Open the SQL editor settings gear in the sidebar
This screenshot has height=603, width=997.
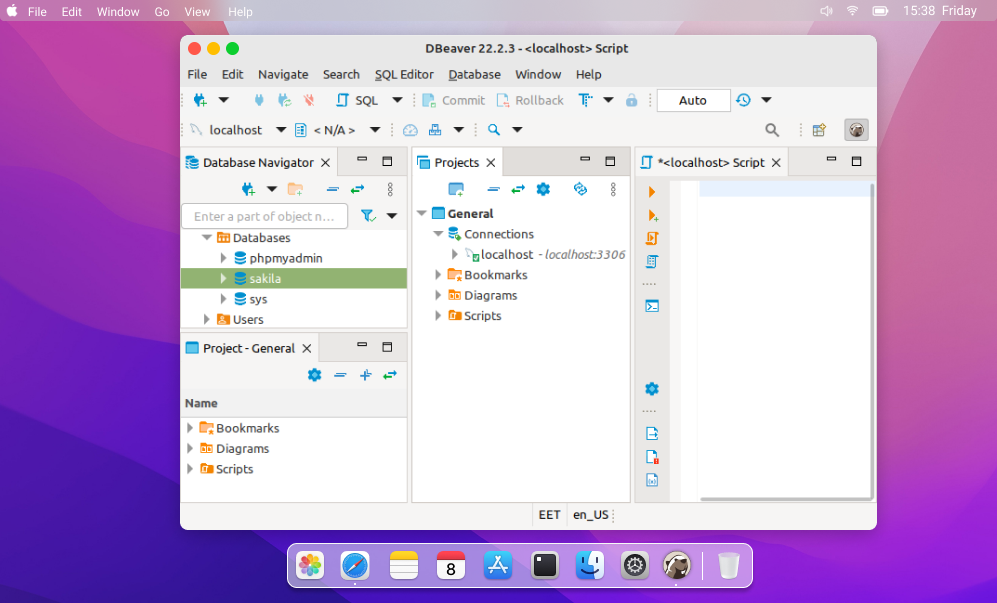[651, 389]
